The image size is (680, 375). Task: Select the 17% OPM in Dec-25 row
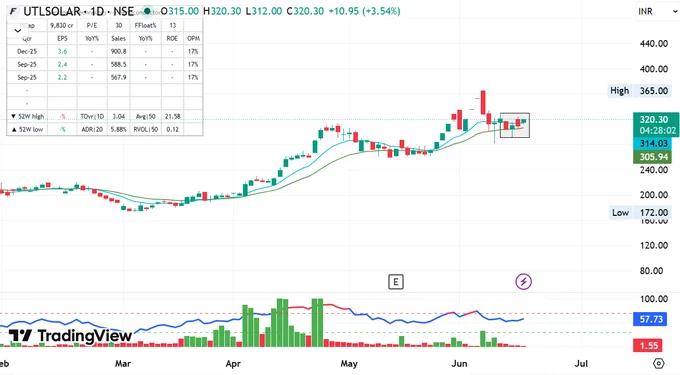pos(193,52)
